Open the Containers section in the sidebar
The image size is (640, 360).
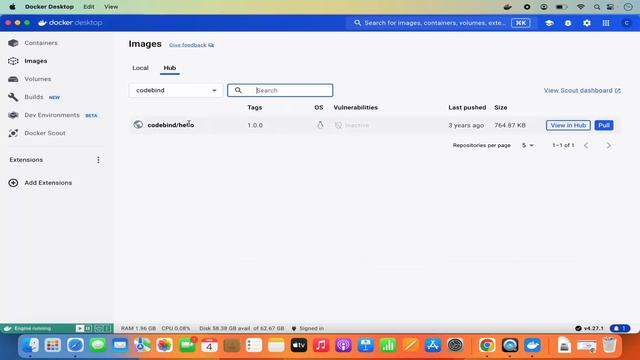click(x=41, y=43)
